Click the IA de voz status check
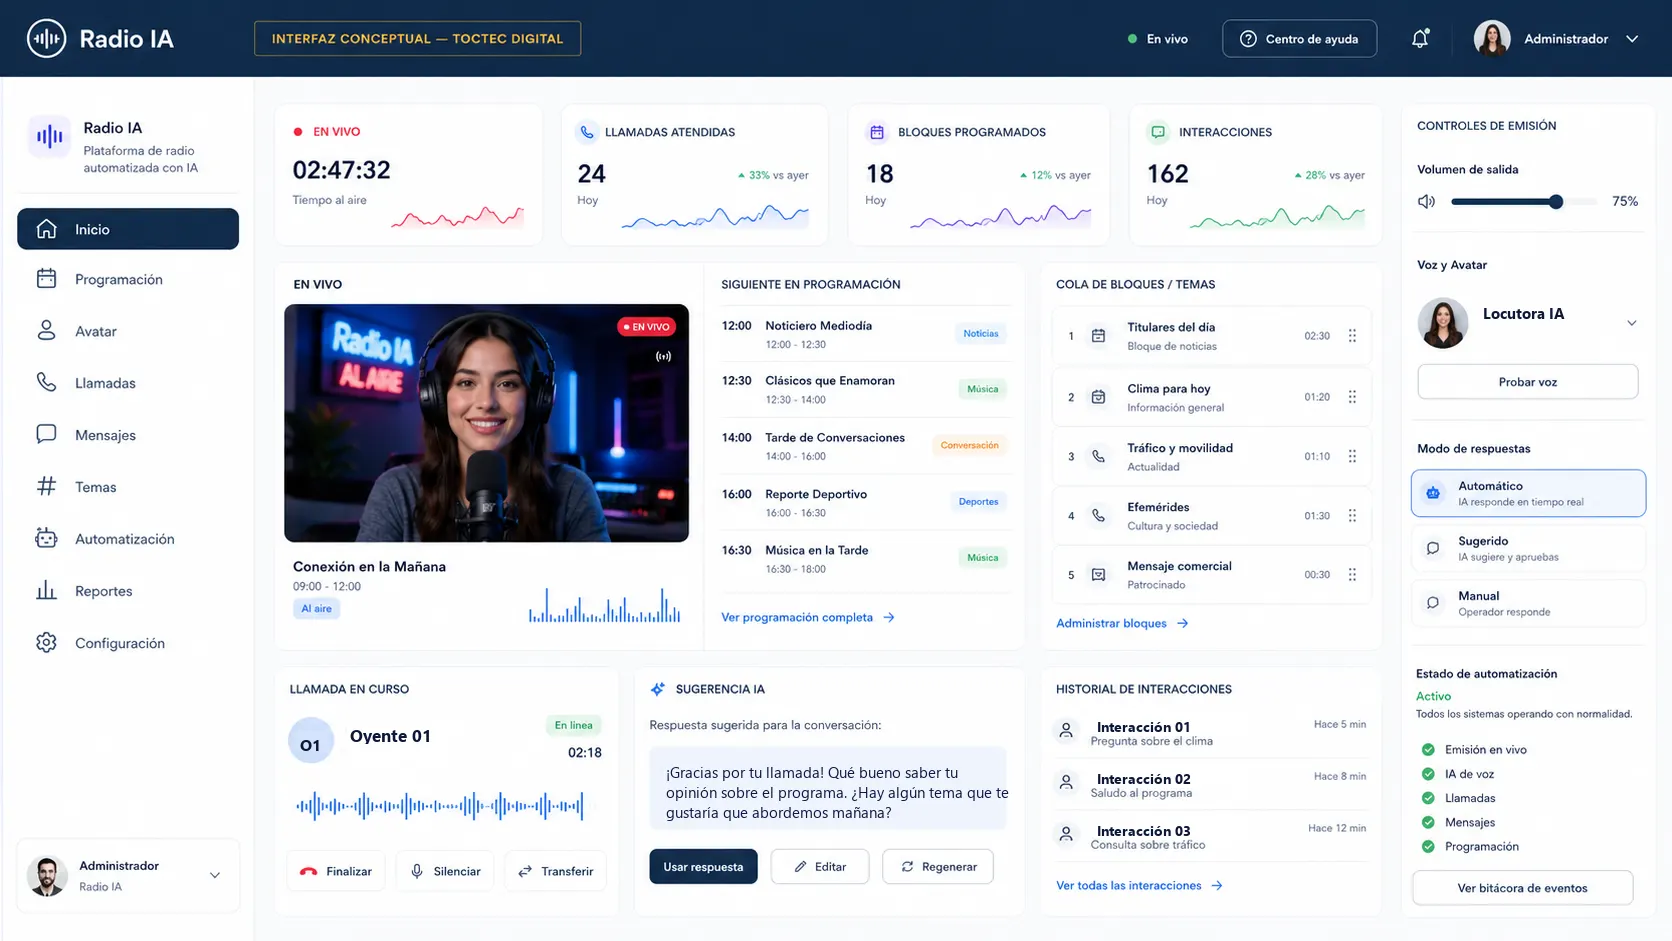The height and width of the screenshot is (941, 1672). (1428, 774)
